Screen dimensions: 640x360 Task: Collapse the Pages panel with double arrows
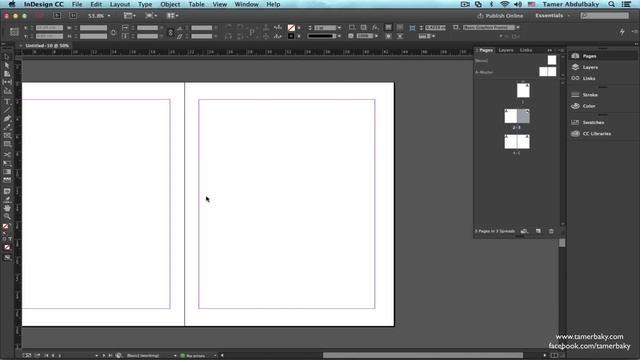pyautogui.click(x=549, y=50)
